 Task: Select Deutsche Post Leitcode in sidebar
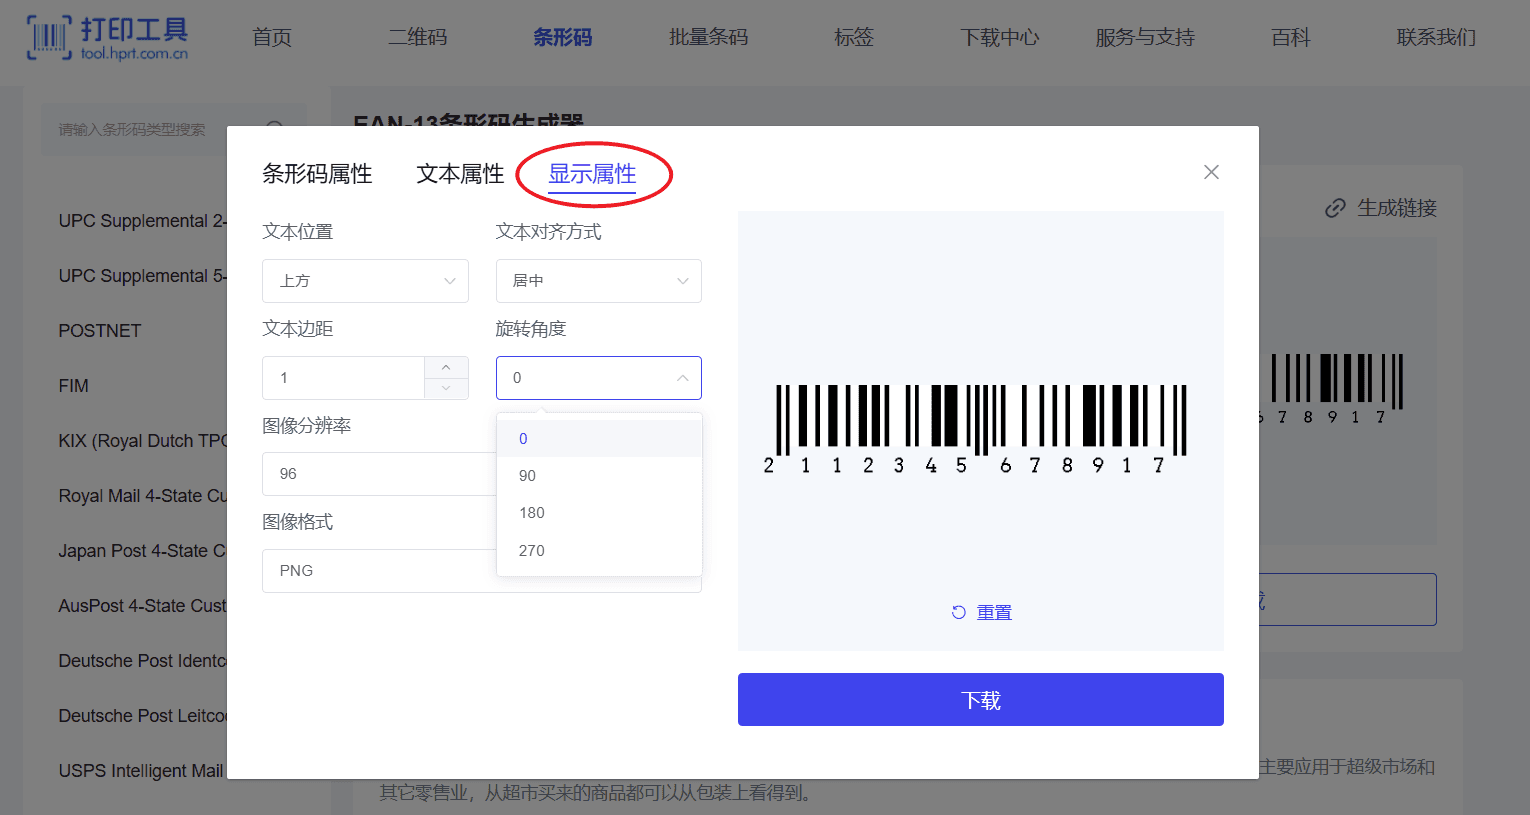pos(142,716)
